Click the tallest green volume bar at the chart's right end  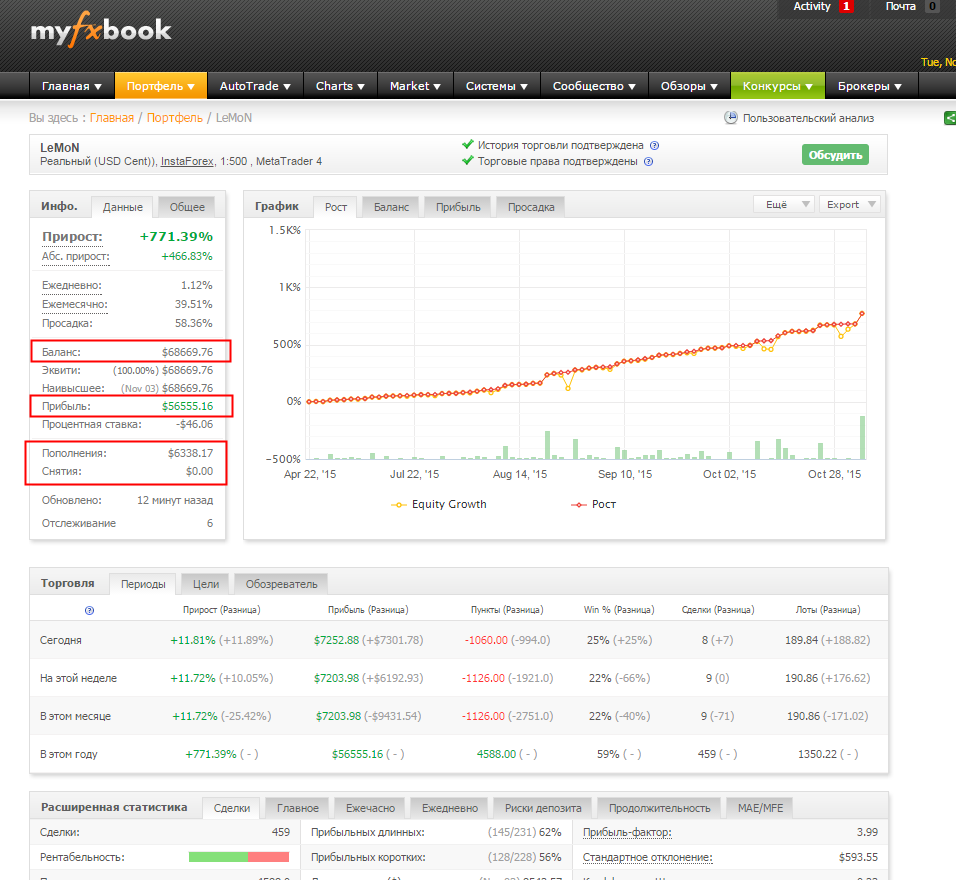coord(862,437)
